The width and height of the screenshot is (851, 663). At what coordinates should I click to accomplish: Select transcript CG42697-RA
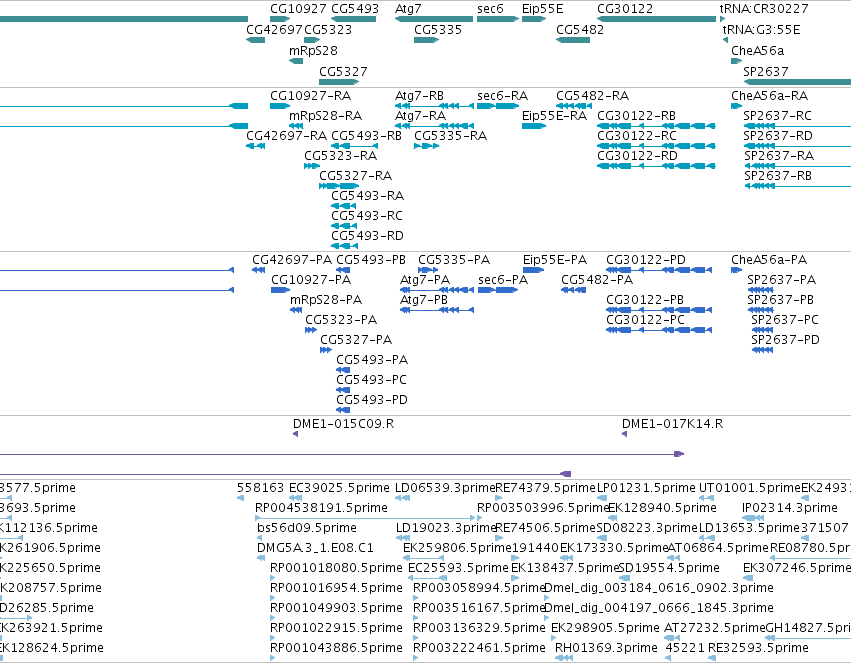pyautogui.click(x=287, y=136)
